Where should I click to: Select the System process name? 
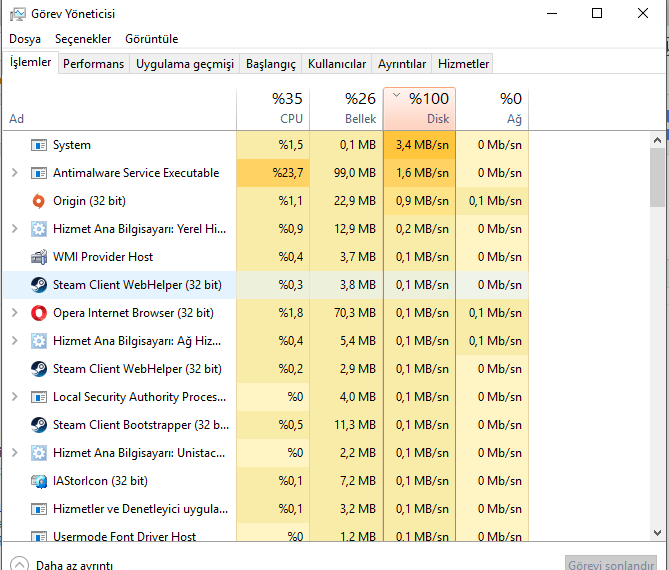tap(72, 145)
